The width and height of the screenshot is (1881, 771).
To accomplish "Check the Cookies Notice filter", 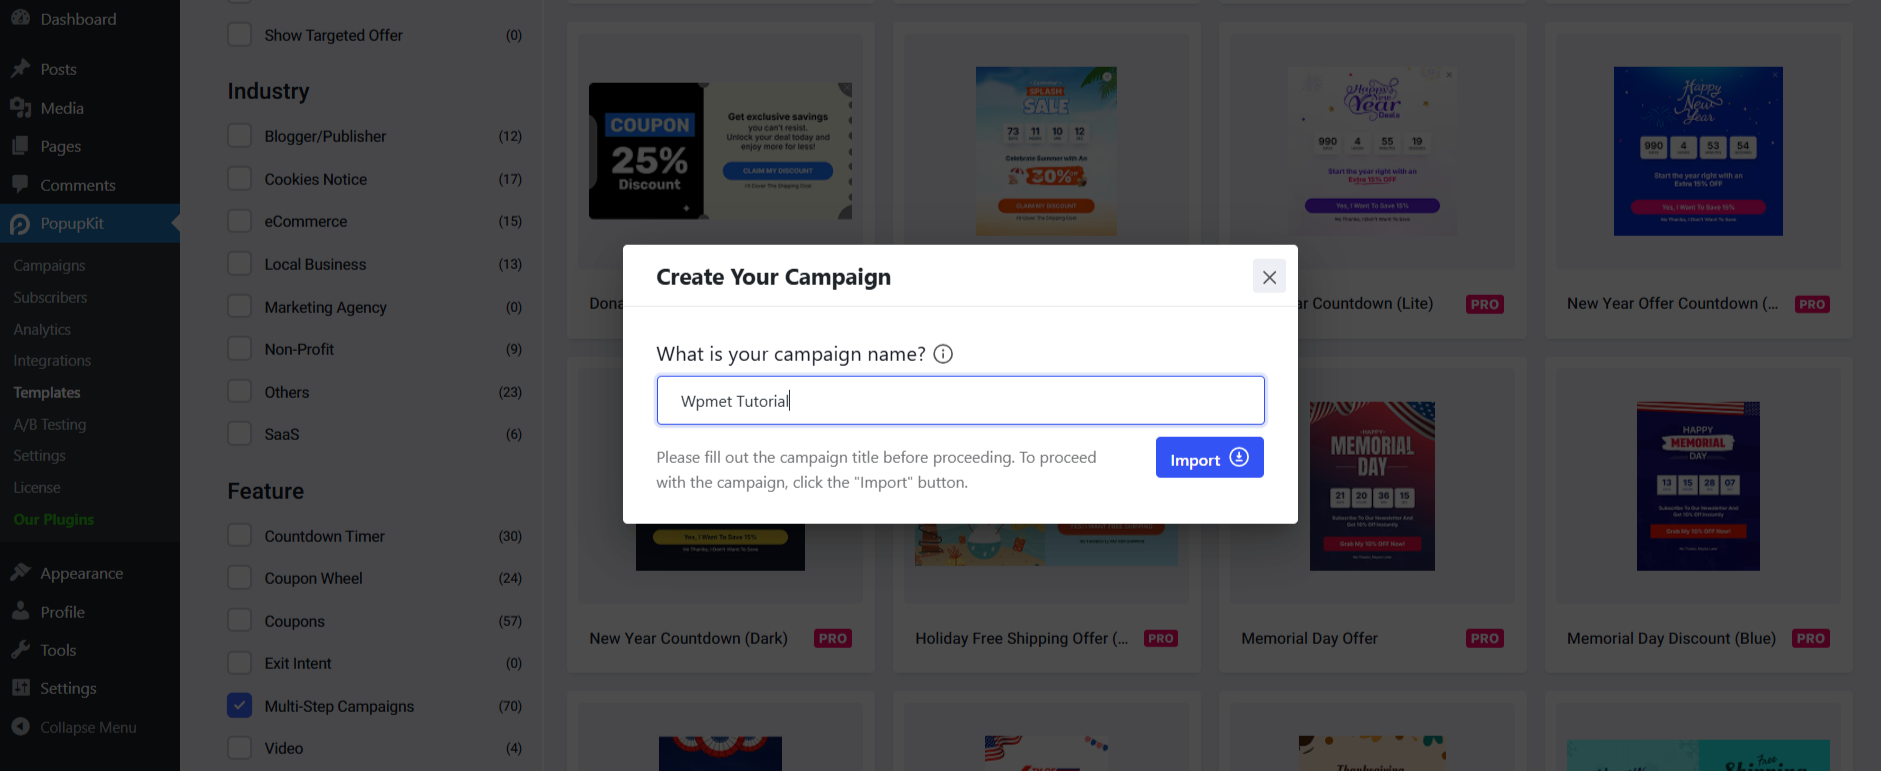I will [x=239, y=178].
